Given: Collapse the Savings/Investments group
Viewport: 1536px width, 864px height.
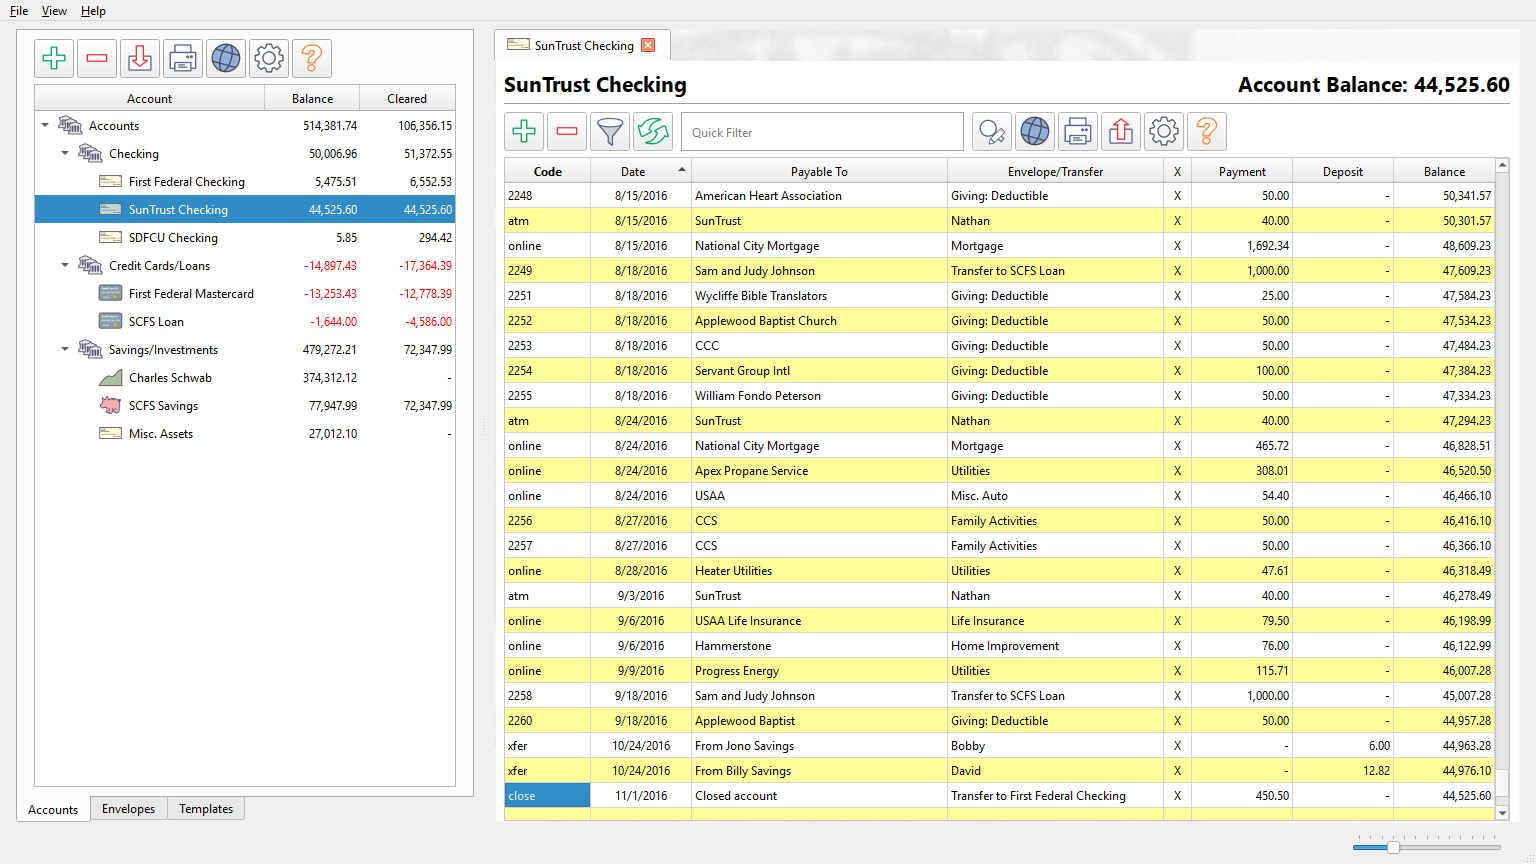Looking at the screenshot, I should 65,349.
